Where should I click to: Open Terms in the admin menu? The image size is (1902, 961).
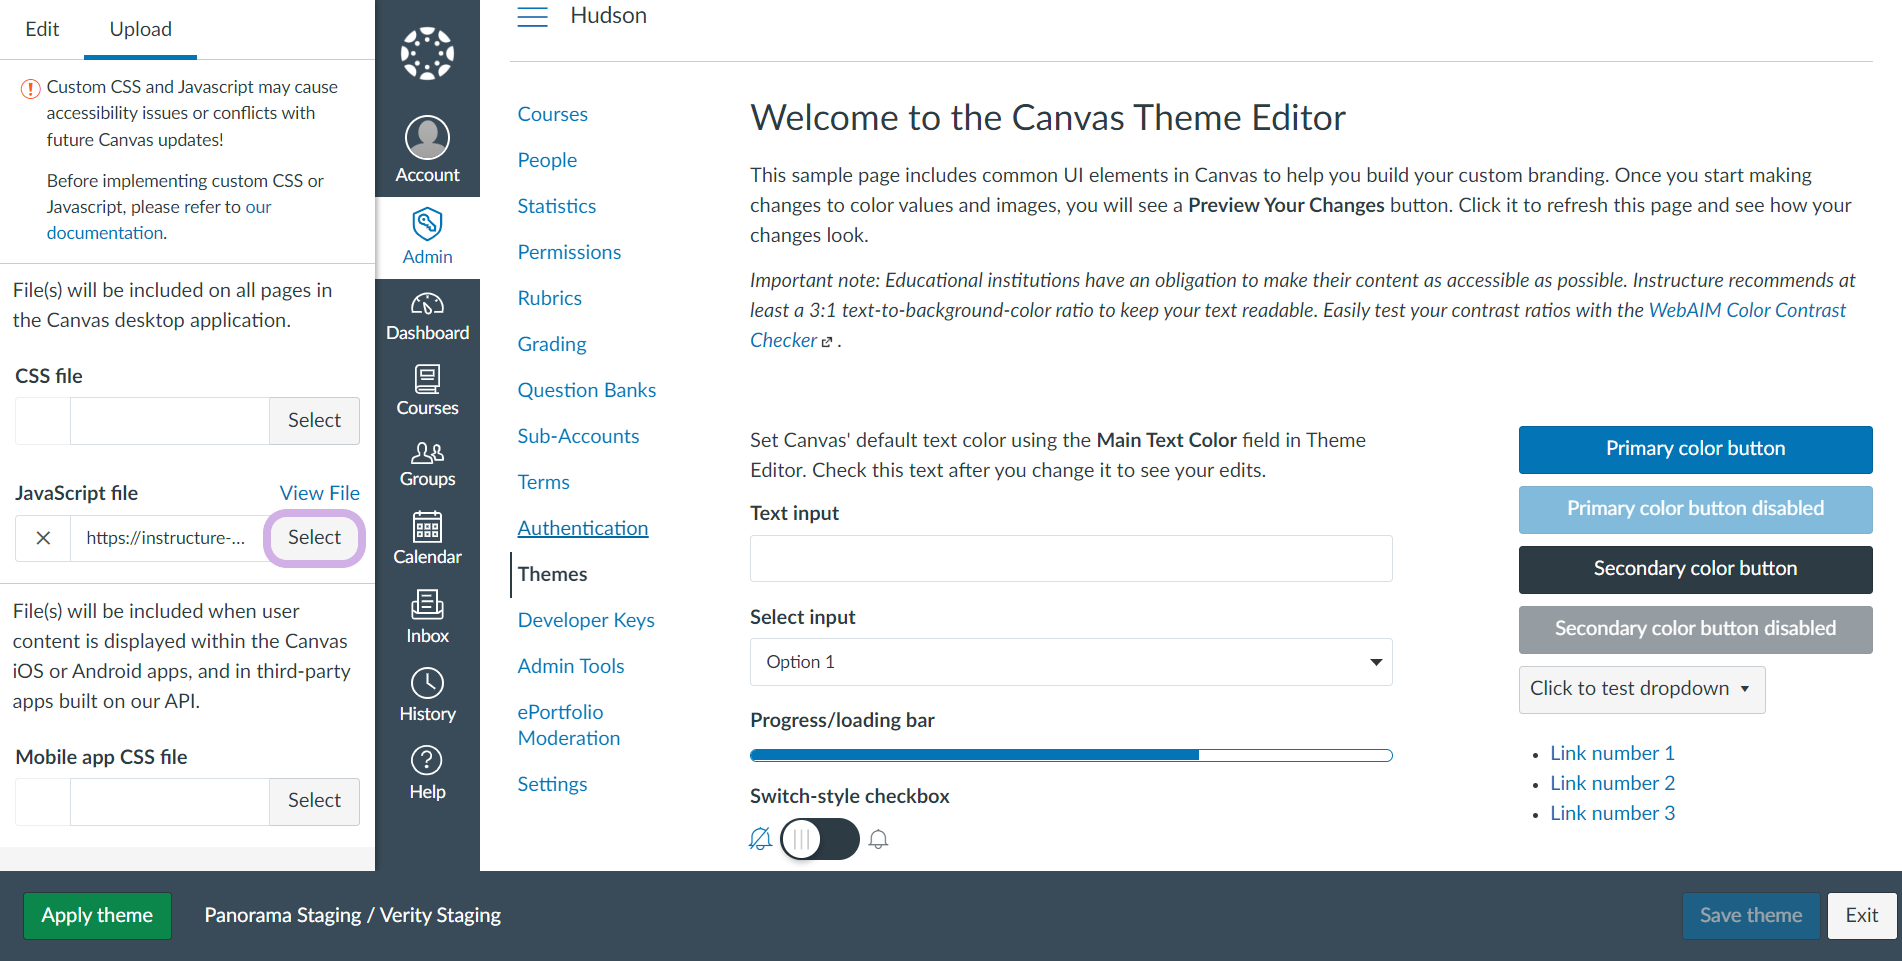pos(543,482)
